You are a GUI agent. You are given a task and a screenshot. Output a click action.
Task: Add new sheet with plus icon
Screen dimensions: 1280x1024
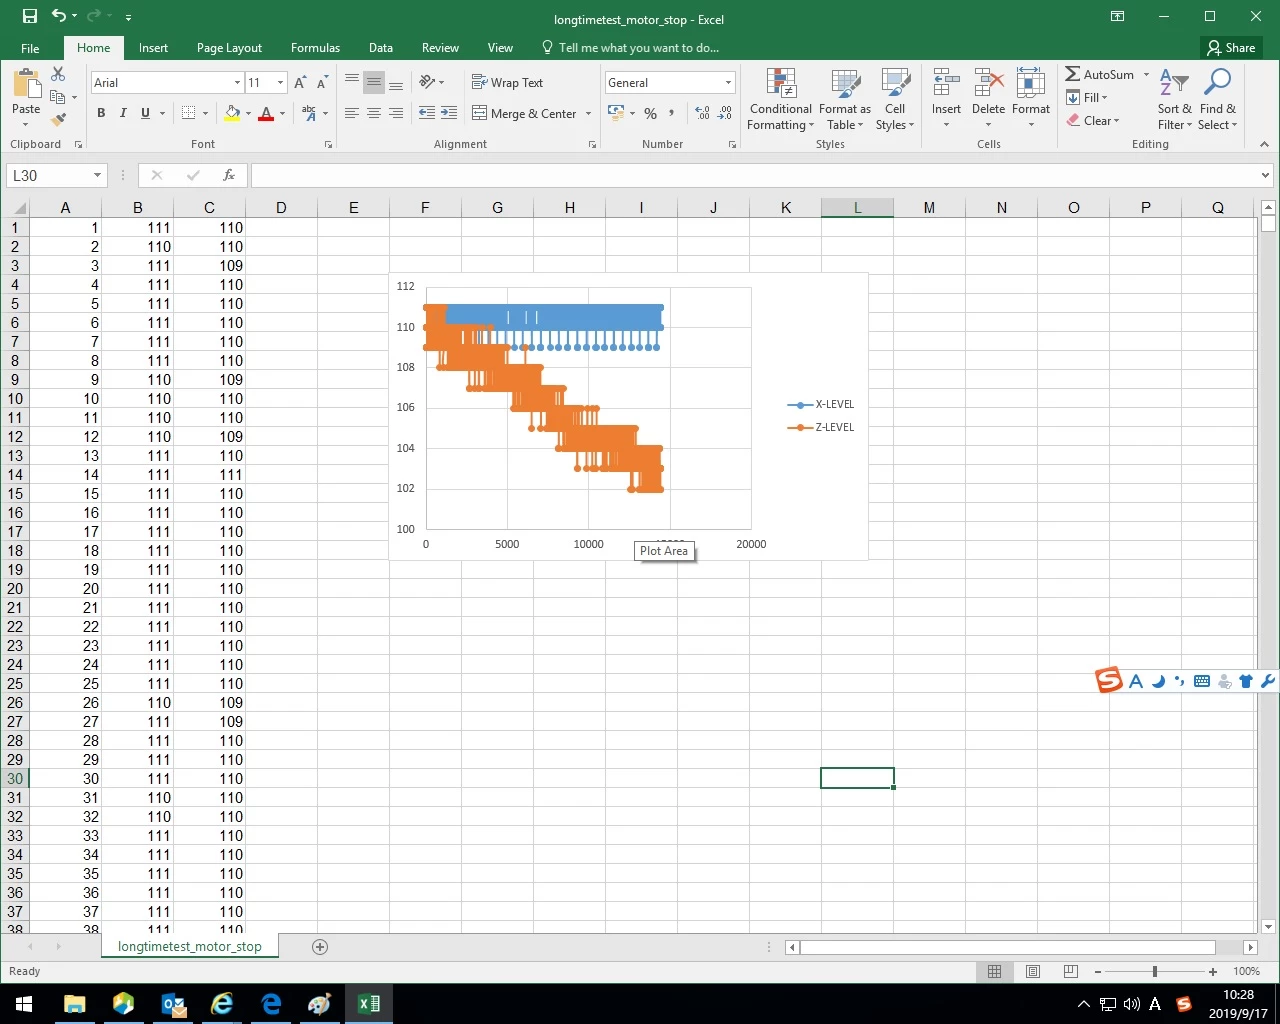320,947
